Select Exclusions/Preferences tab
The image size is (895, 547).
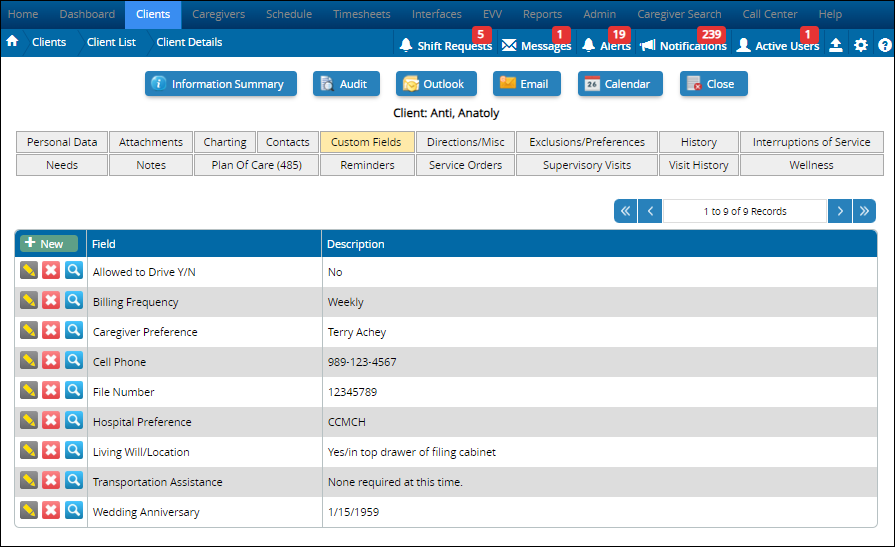point(587,142)
